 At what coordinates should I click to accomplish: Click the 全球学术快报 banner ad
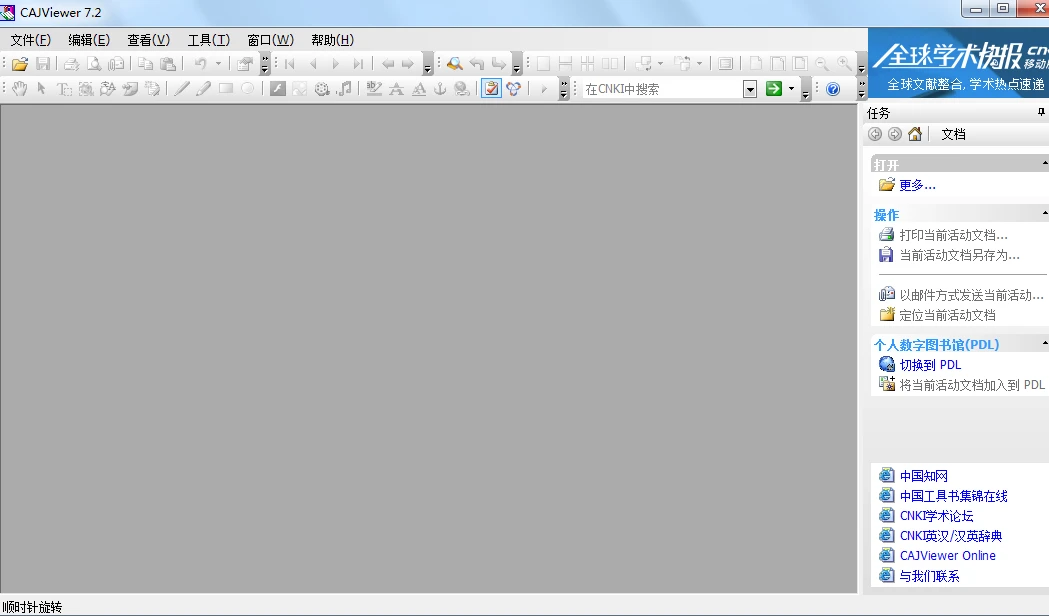tap(958, 64)
